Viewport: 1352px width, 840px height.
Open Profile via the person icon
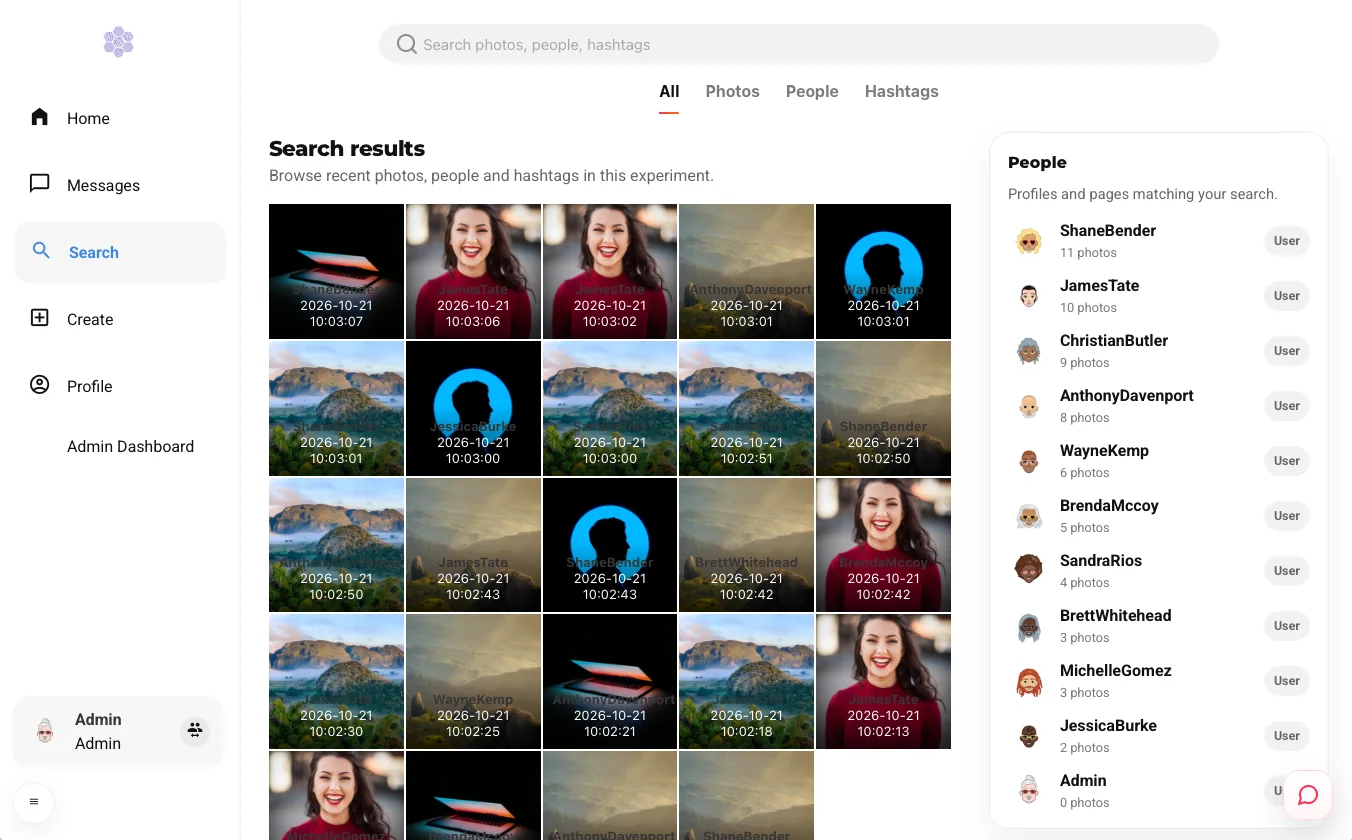(x=40, y=385)
